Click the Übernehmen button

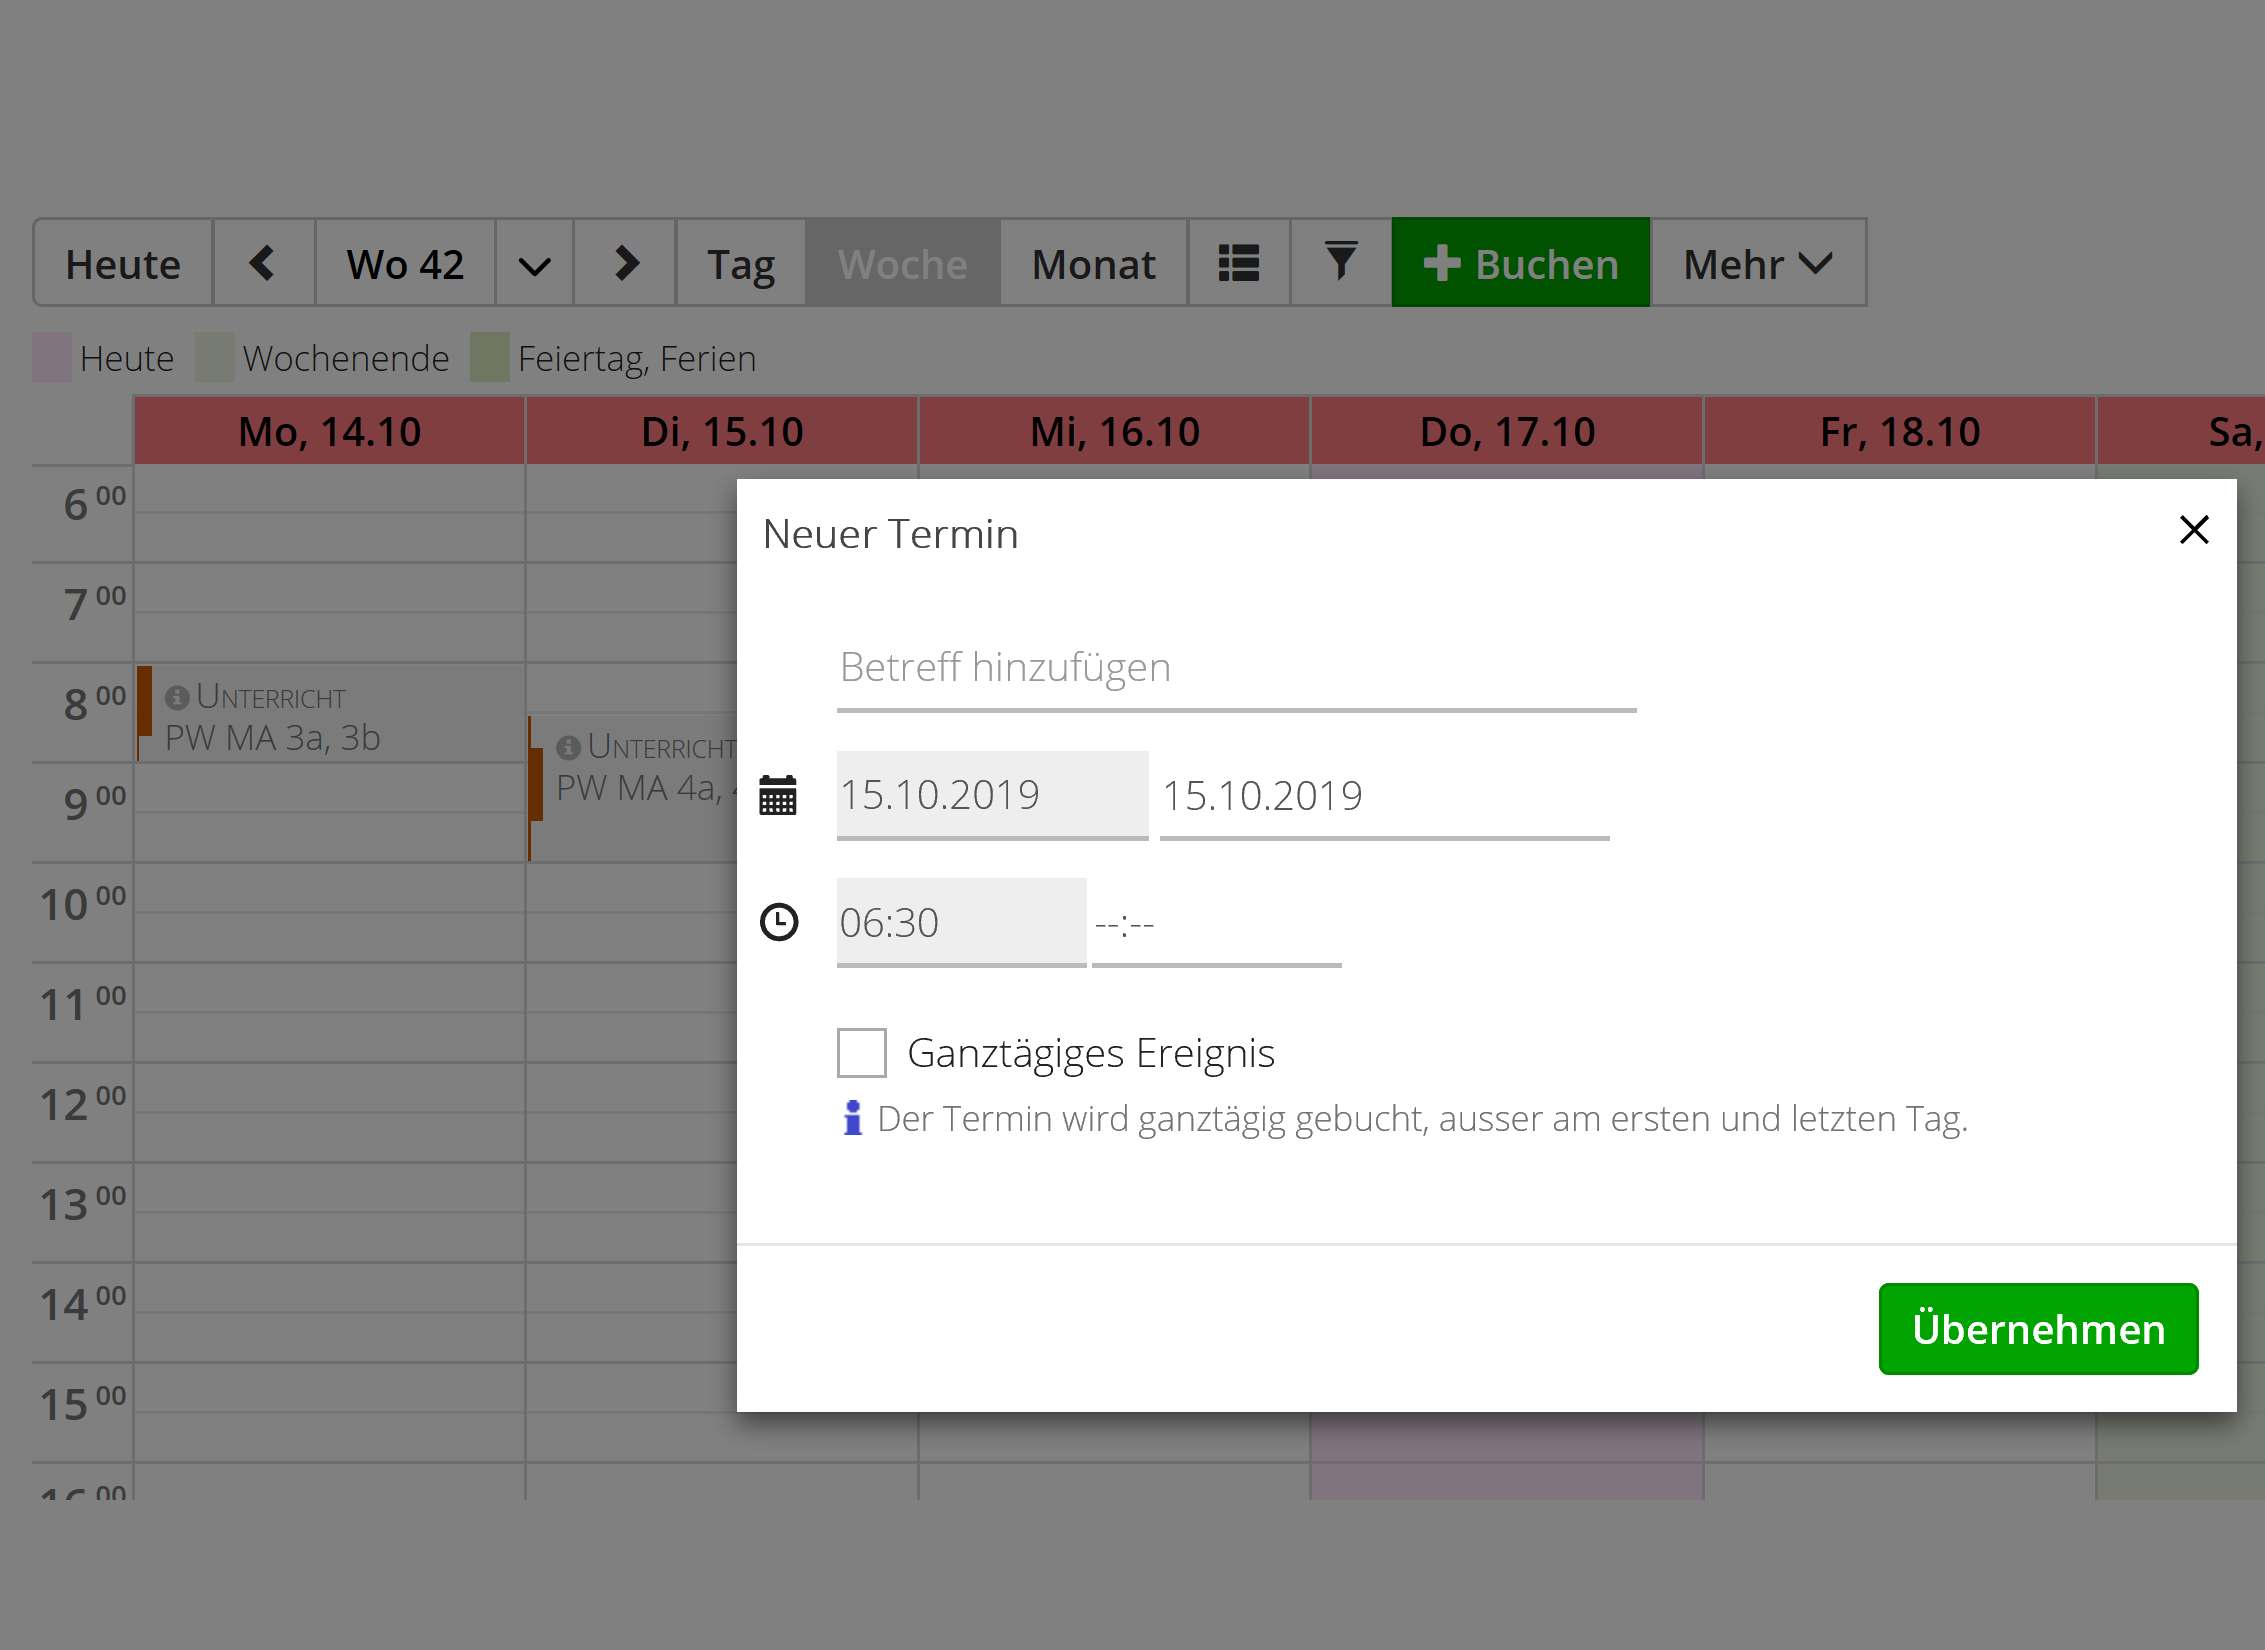pyautogui.click(x=2038, y=1329)
